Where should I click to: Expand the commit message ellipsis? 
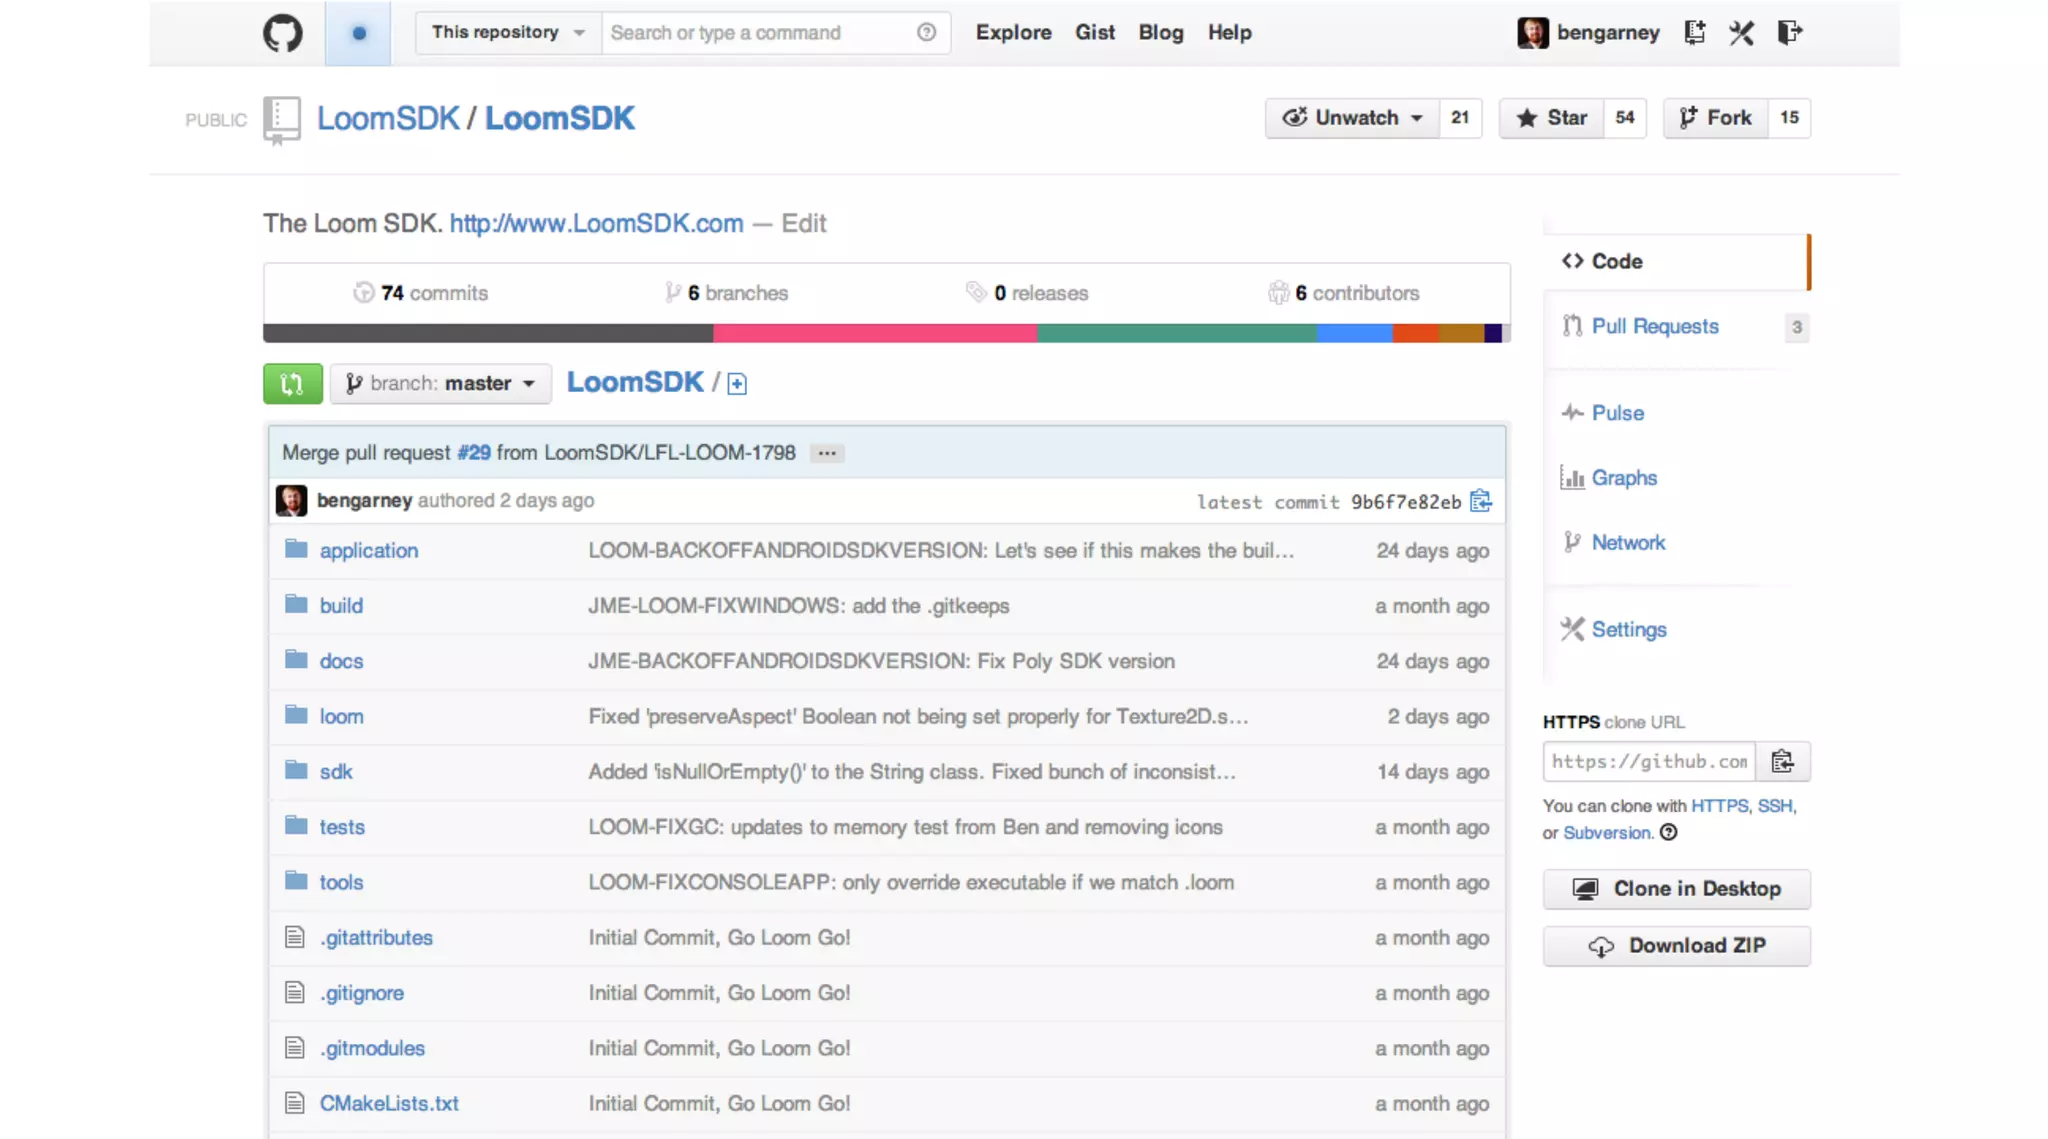[826, 453]
